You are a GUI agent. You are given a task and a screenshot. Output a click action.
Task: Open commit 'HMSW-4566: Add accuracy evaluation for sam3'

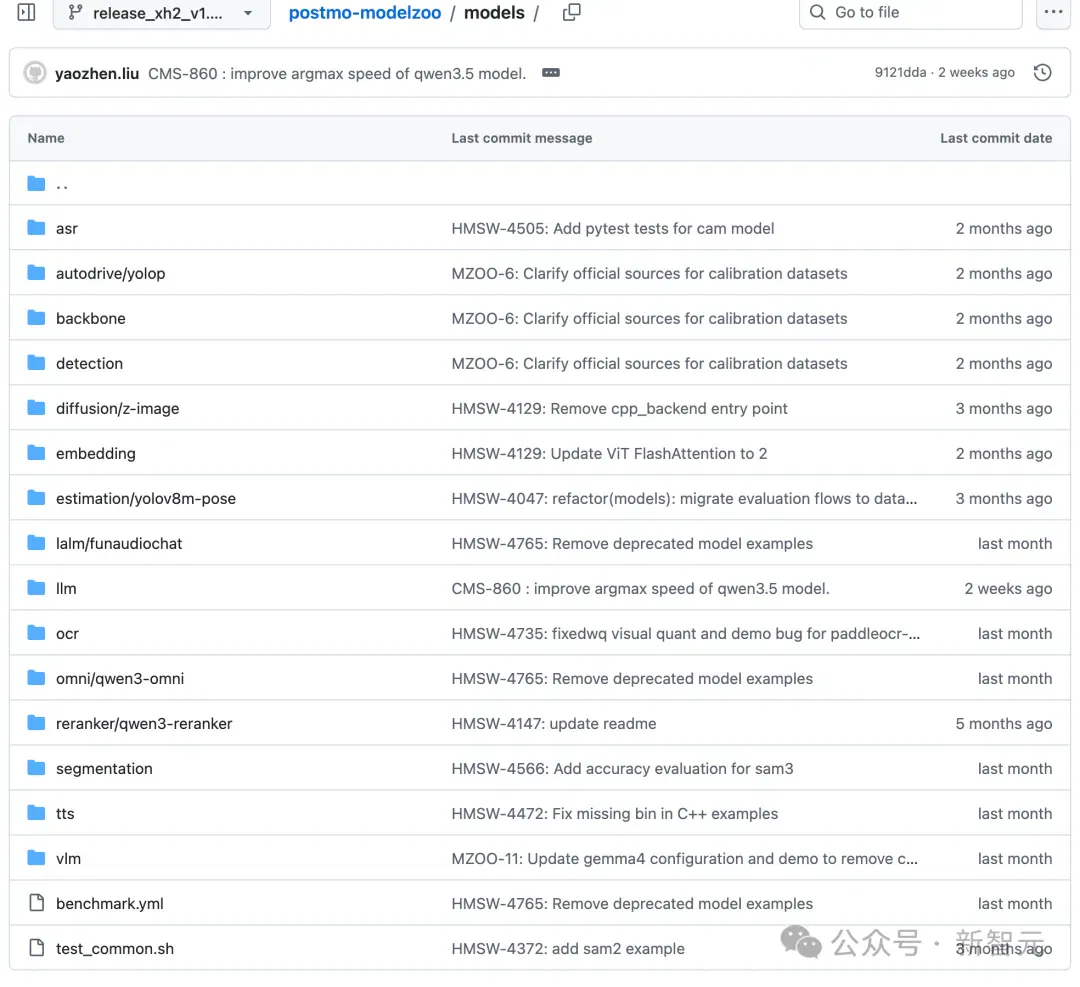(622, 769)
